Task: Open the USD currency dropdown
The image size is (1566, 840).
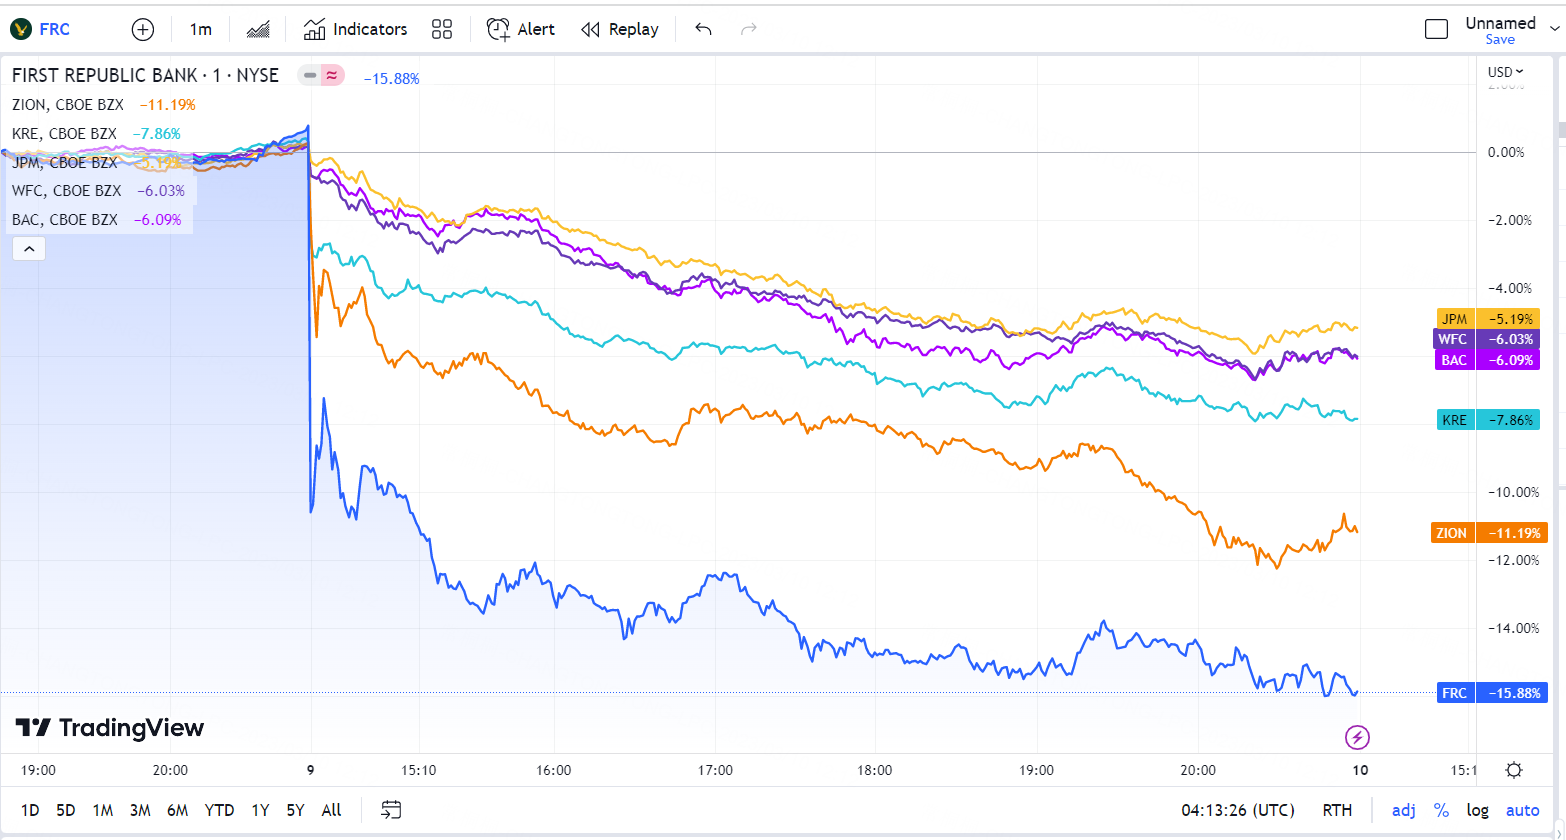Action: click(1505, 72)
